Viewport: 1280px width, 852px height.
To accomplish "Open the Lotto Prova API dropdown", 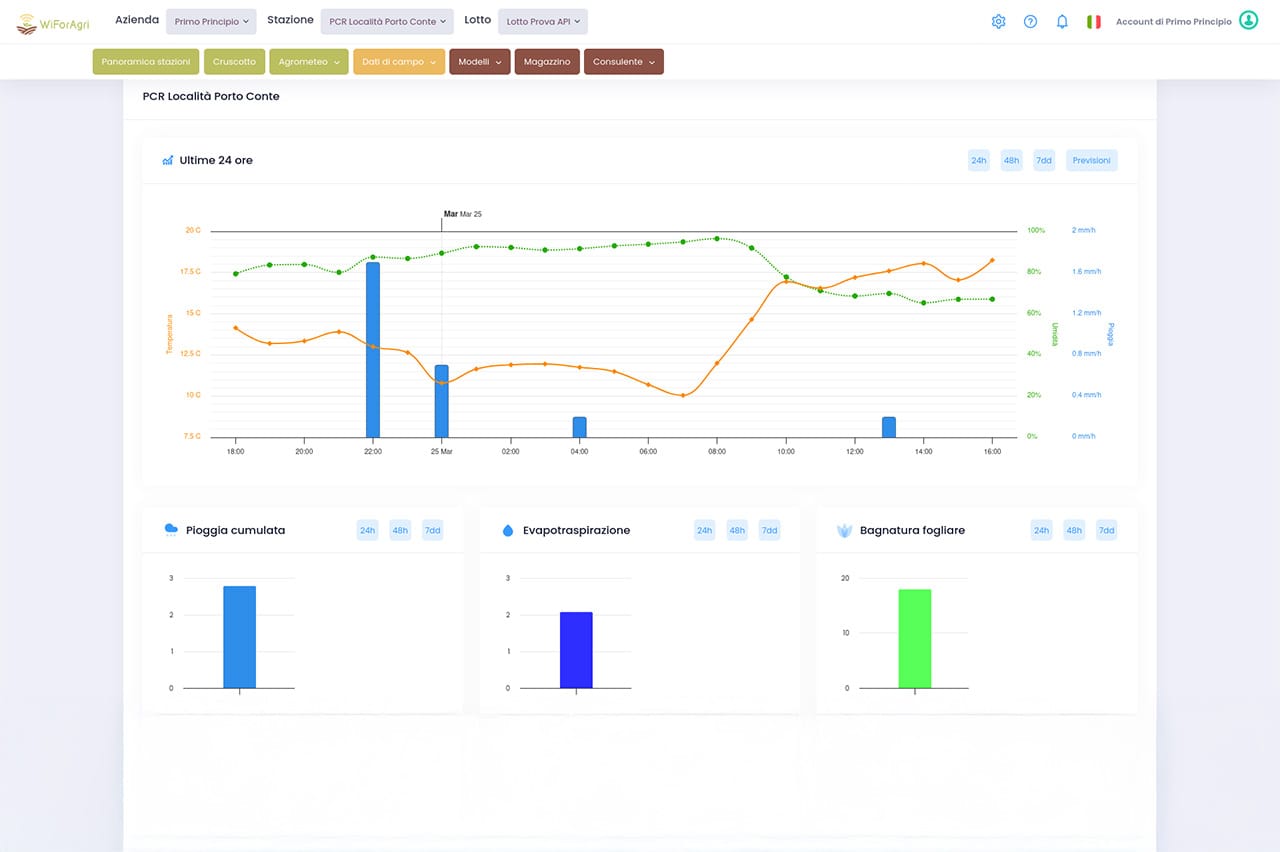I will pyautogui.click(x=542, y=21).
